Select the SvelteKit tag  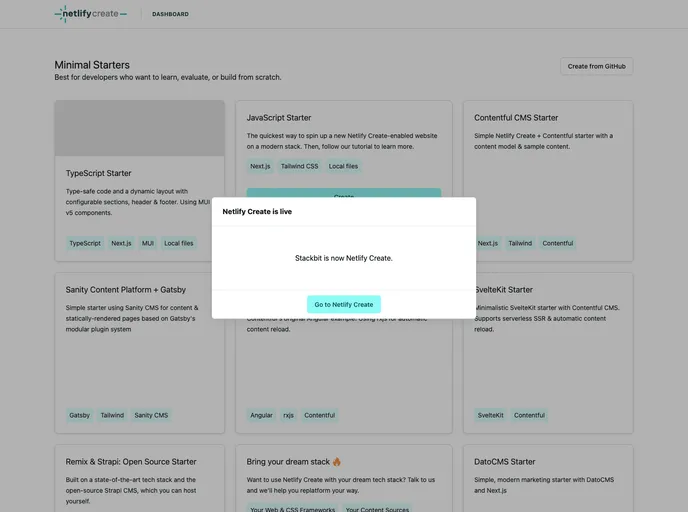(x=491, y=415)
